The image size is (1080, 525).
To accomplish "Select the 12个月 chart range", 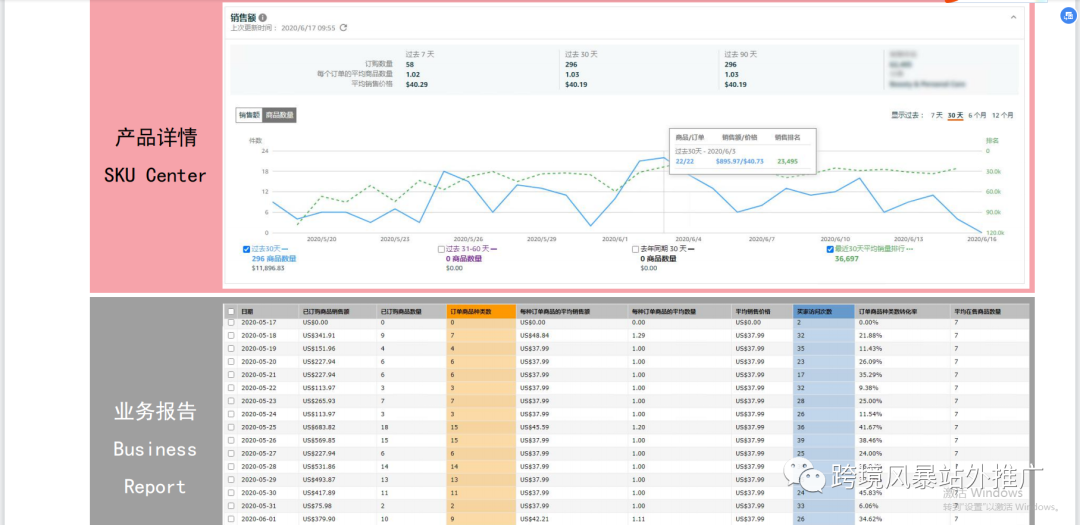I will 1003,115.
